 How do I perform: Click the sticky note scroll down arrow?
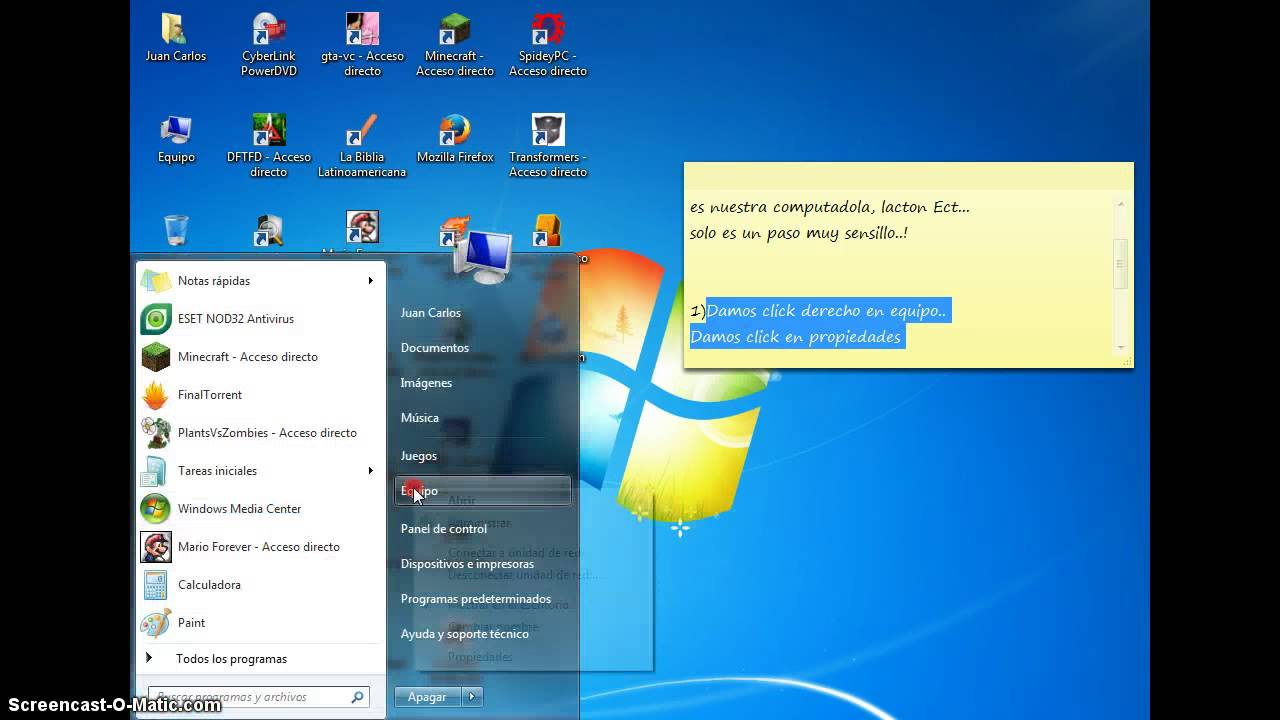[x=1120, y=348]
